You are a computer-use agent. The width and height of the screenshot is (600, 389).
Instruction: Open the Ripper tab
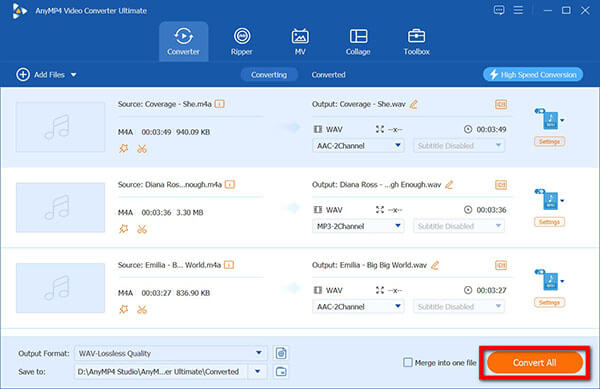tap(242, 41)
